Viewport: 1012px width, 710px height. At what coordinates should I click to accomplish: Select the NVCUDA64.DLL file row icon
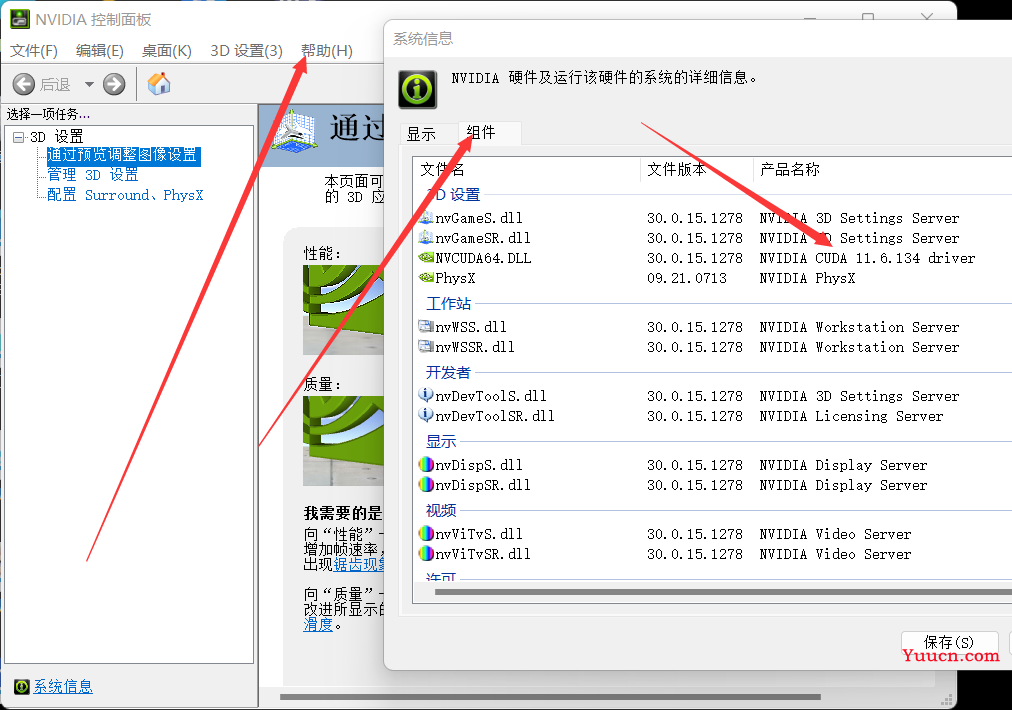tap(426, 258)
